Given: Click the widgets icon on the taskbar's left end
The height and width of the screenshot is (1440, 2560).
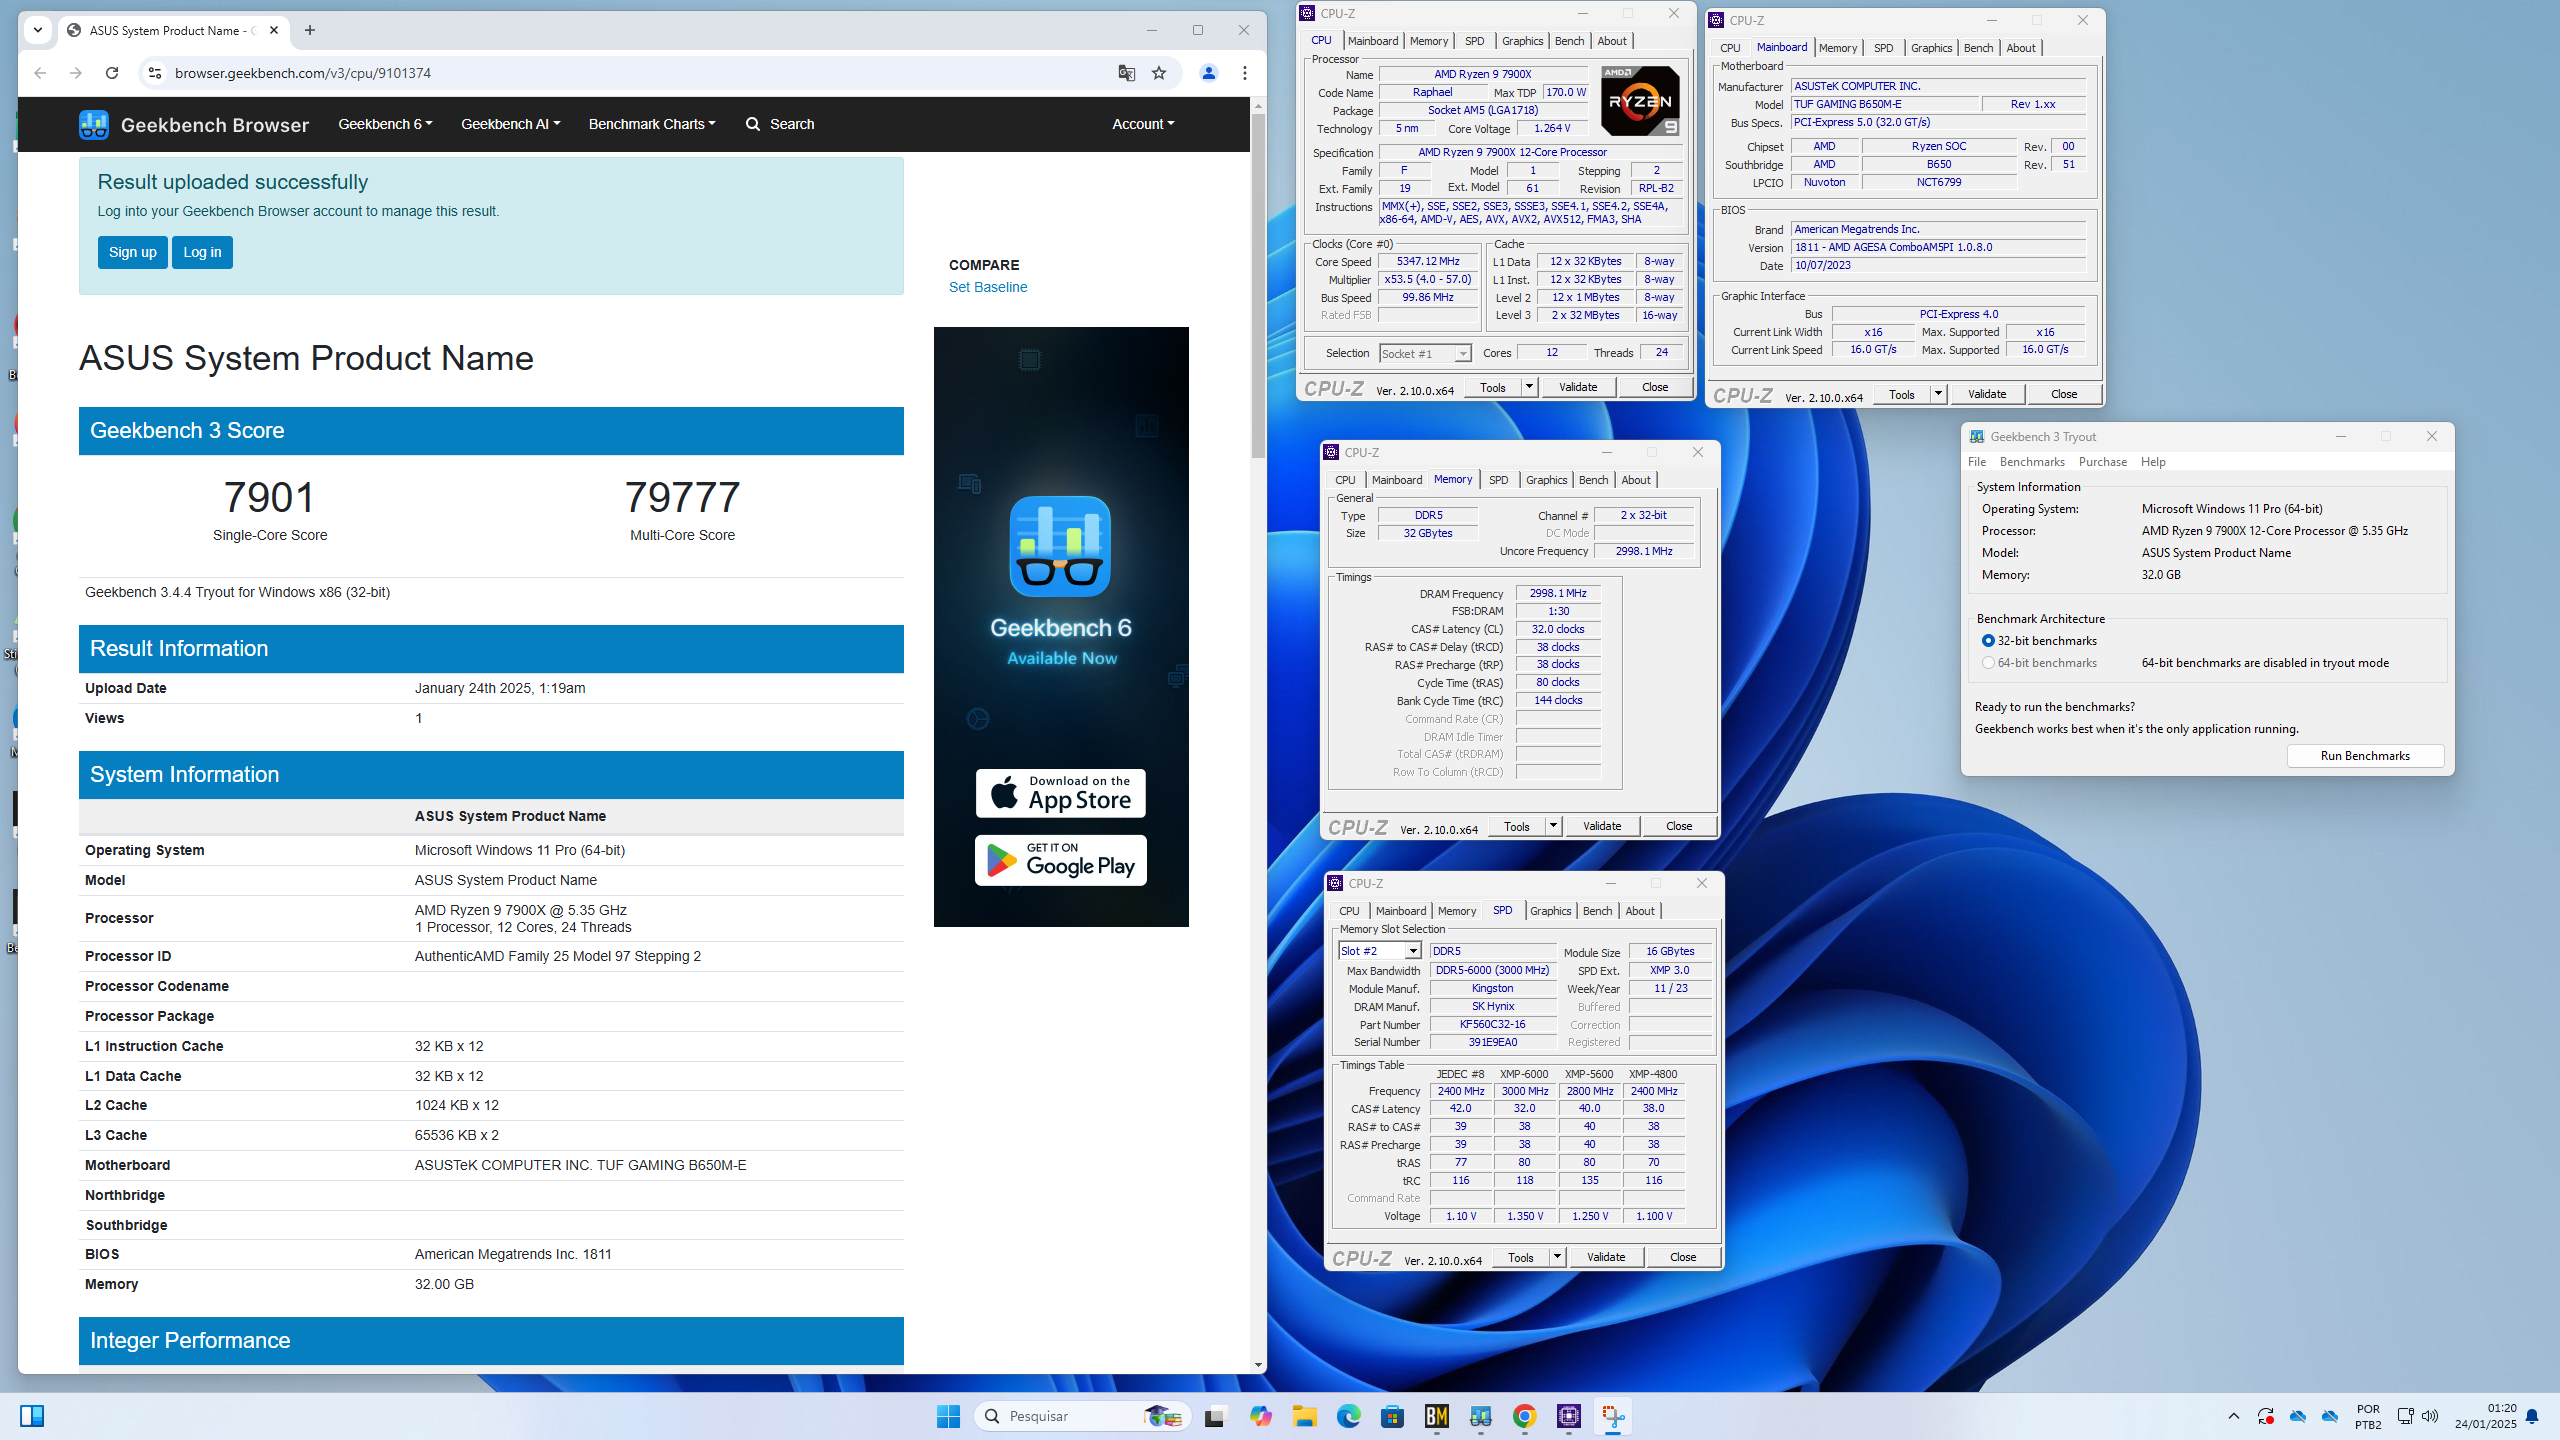Looking at the screenshot, I should point(32,1416).
